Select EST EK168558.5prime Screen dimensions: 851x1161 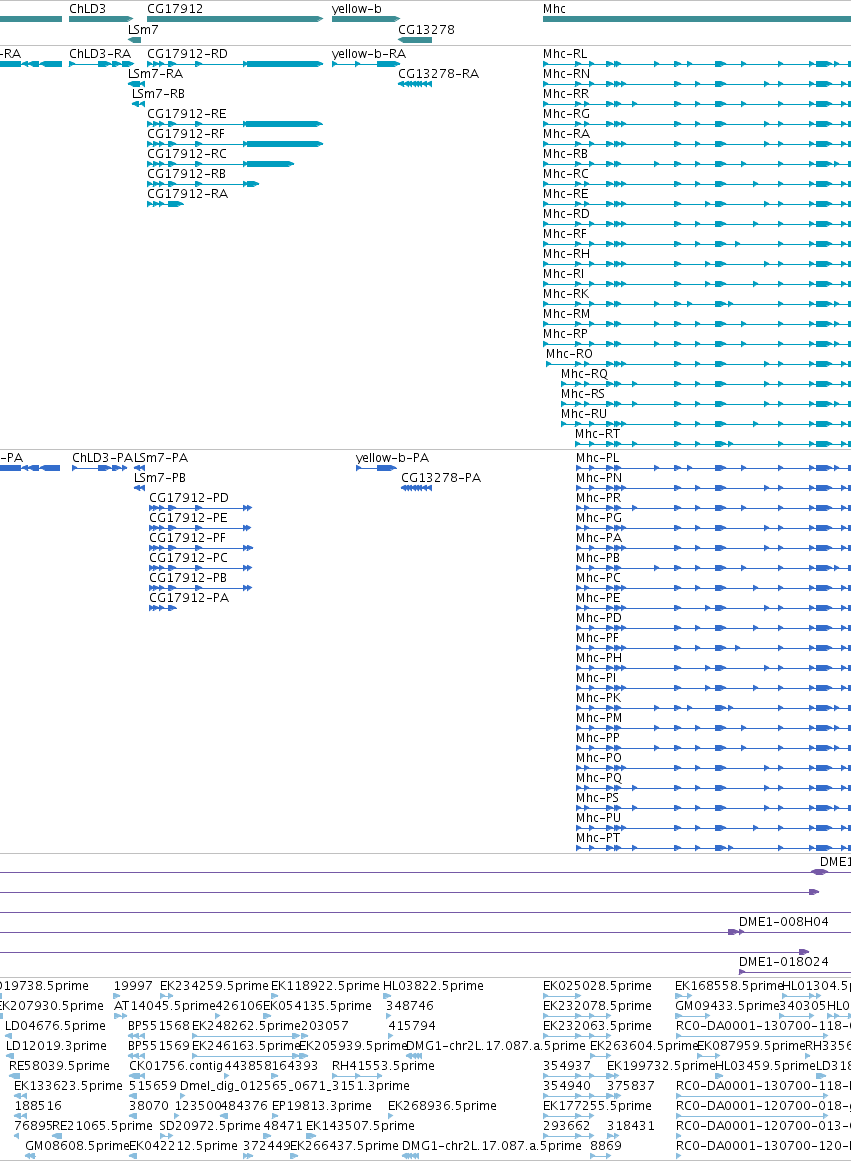(729, 986)
